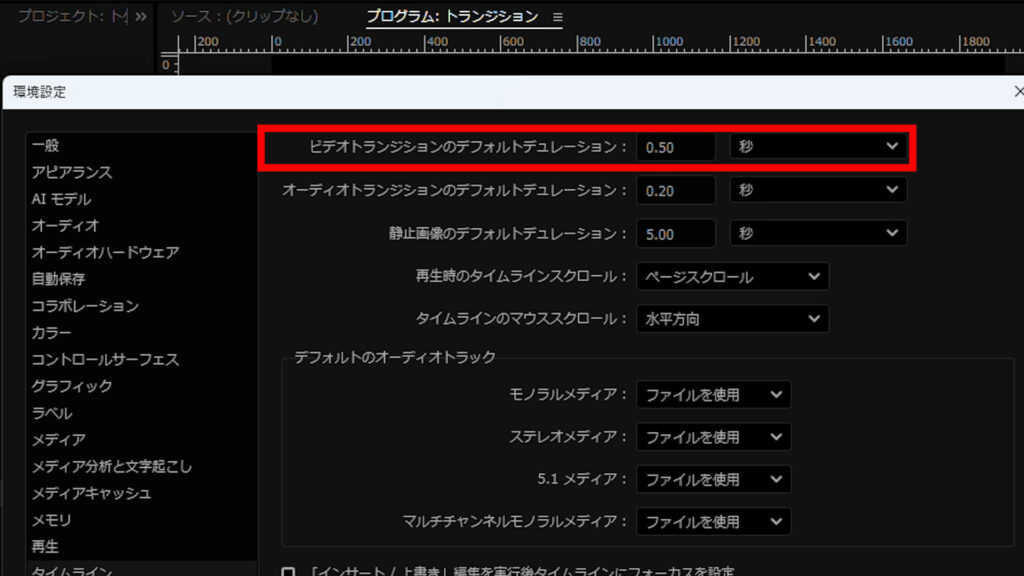Select the オーディオハードウェア preferences category

tap(105, 252)
